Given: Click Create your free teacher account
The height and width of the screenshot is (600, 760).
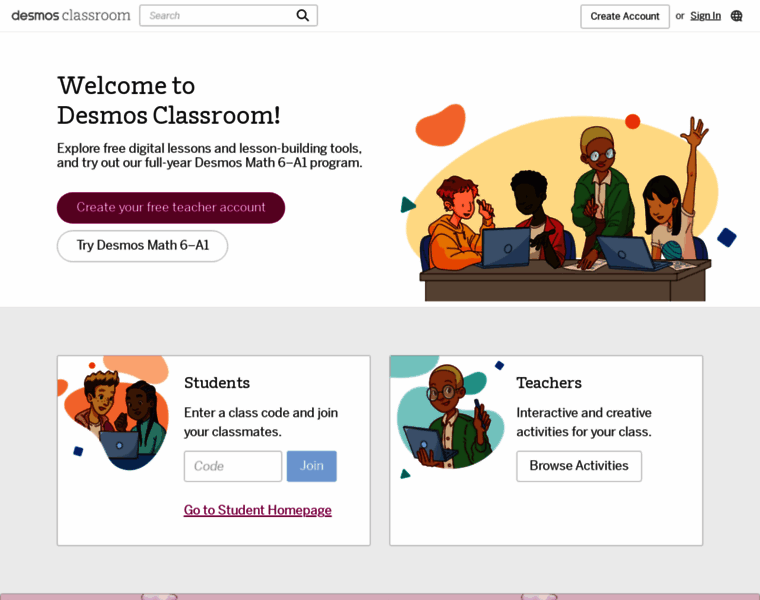Looking at the screenshot, I should click(171, 207).
